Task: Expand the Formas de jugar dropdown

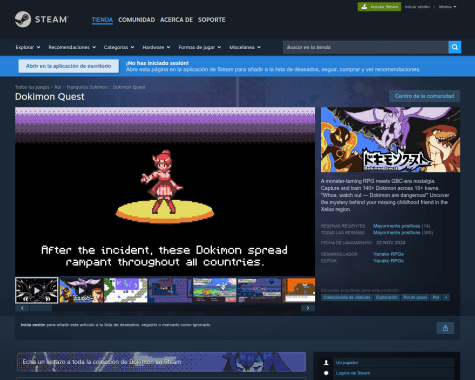Action: pos(200,47)
